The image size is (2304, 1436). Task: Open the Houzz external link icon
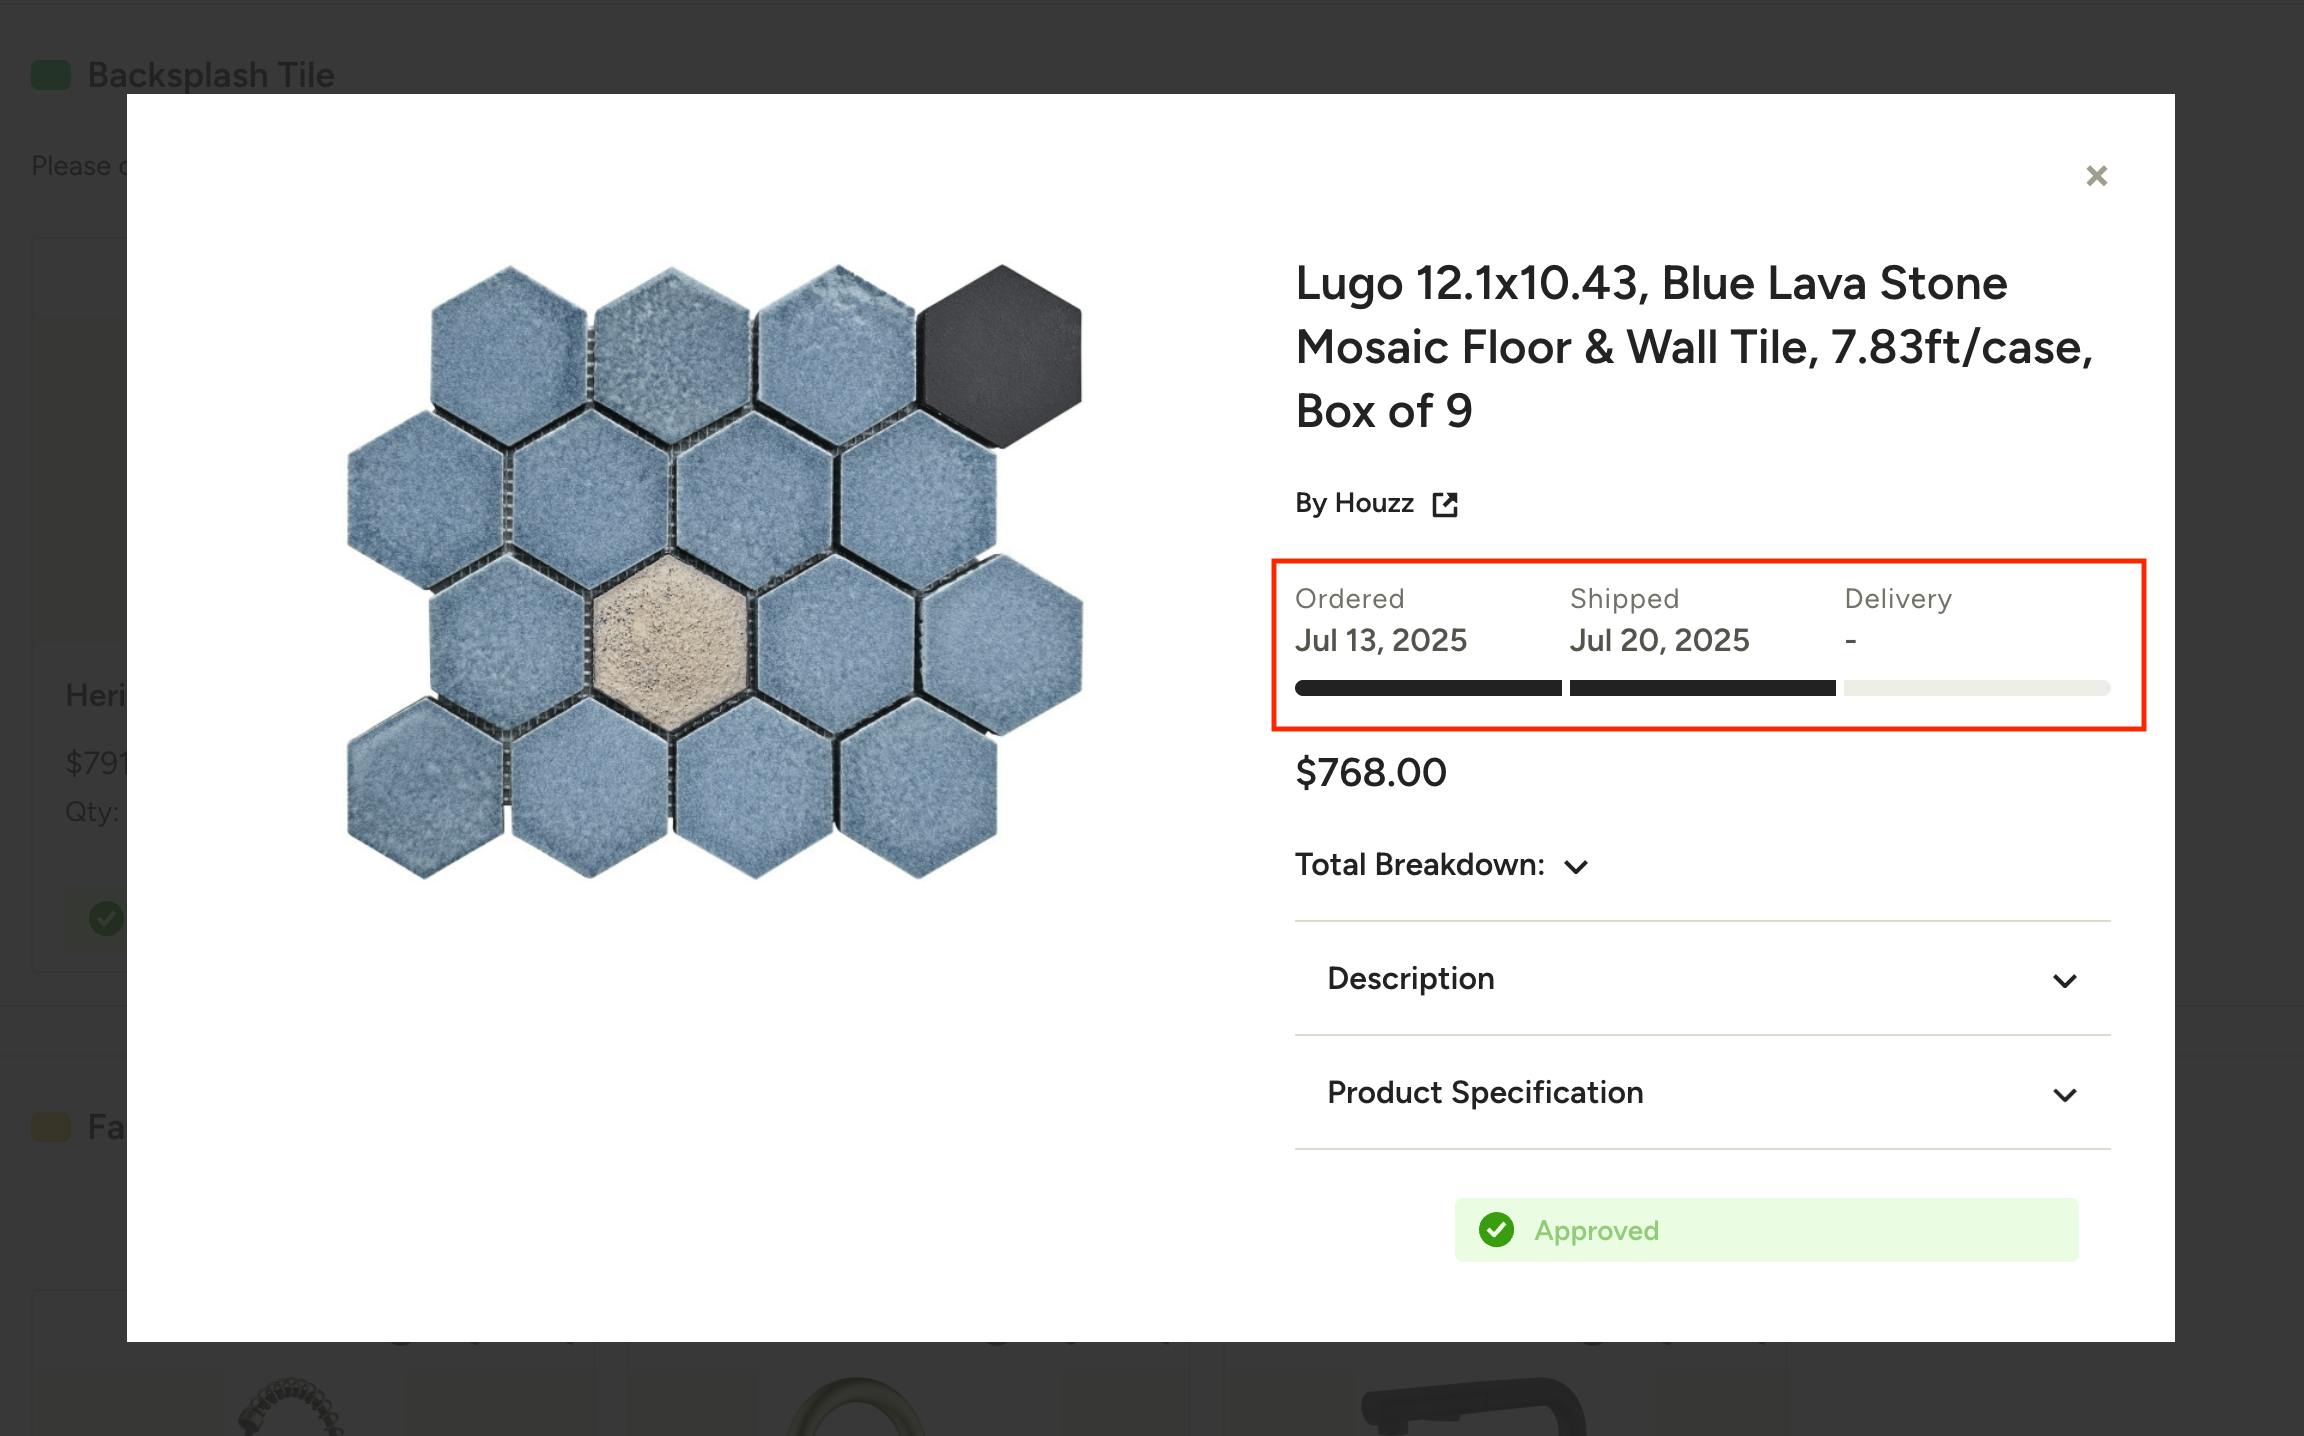coord(1444,504)
